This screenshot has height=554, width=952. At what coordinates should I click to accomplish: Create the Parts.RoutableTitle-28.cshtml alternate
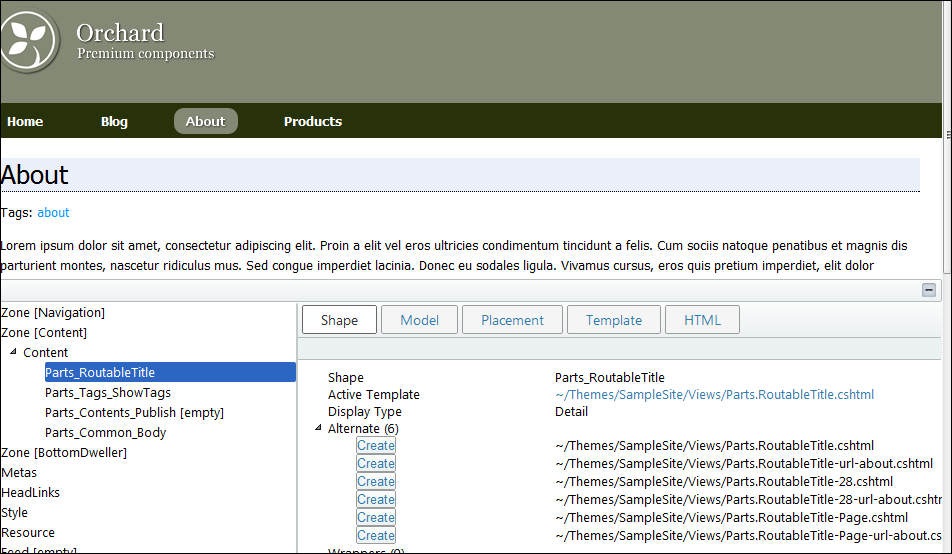(x=376, y=482)
